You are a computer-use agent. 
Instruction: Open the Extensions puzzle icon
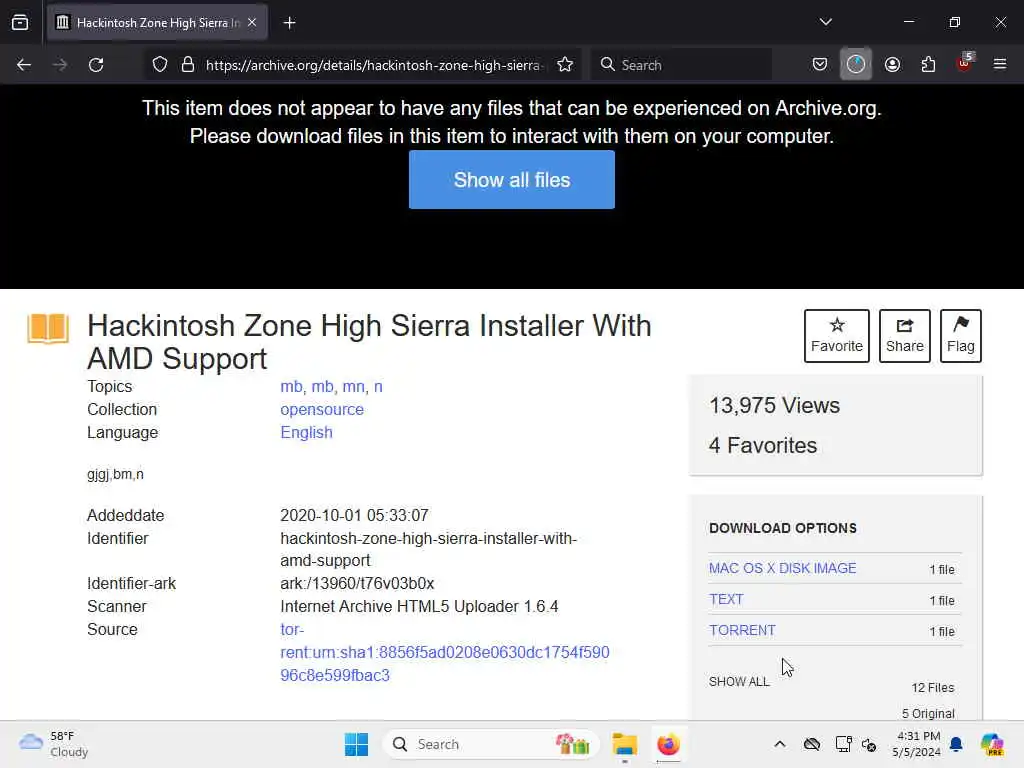pos(928,65)
